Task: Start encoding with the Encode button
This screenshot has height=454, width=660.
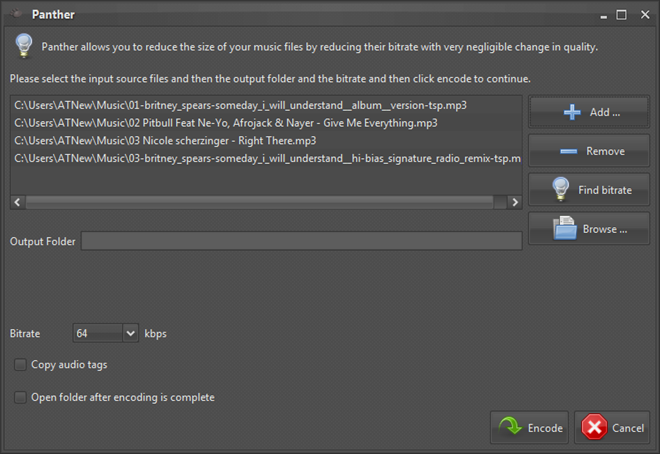Action: click(529, 427)
